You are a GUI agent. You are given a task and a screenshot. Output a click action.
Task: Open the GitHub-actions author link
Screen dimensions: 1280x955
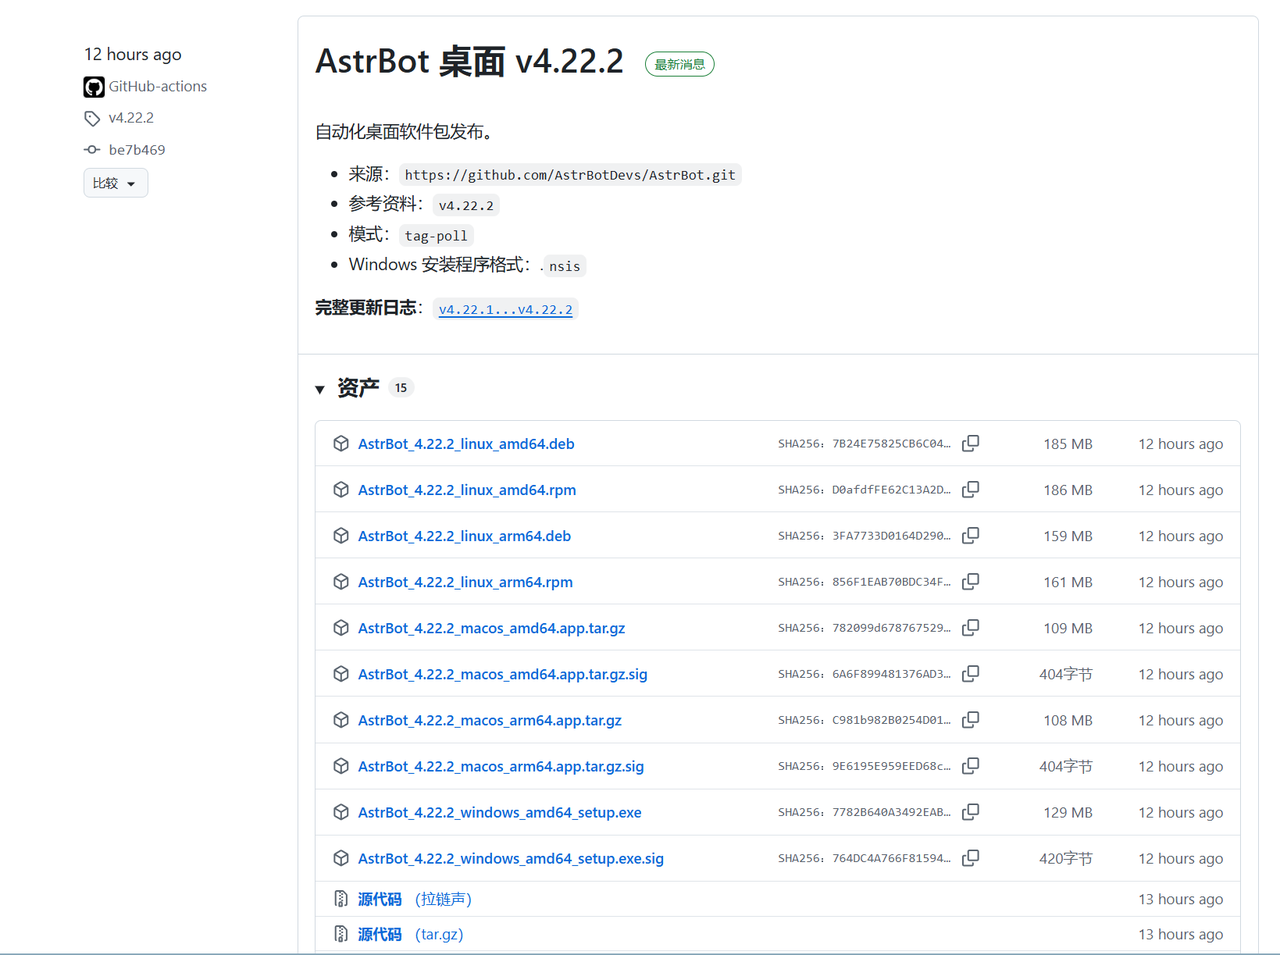tap(158, 87)
